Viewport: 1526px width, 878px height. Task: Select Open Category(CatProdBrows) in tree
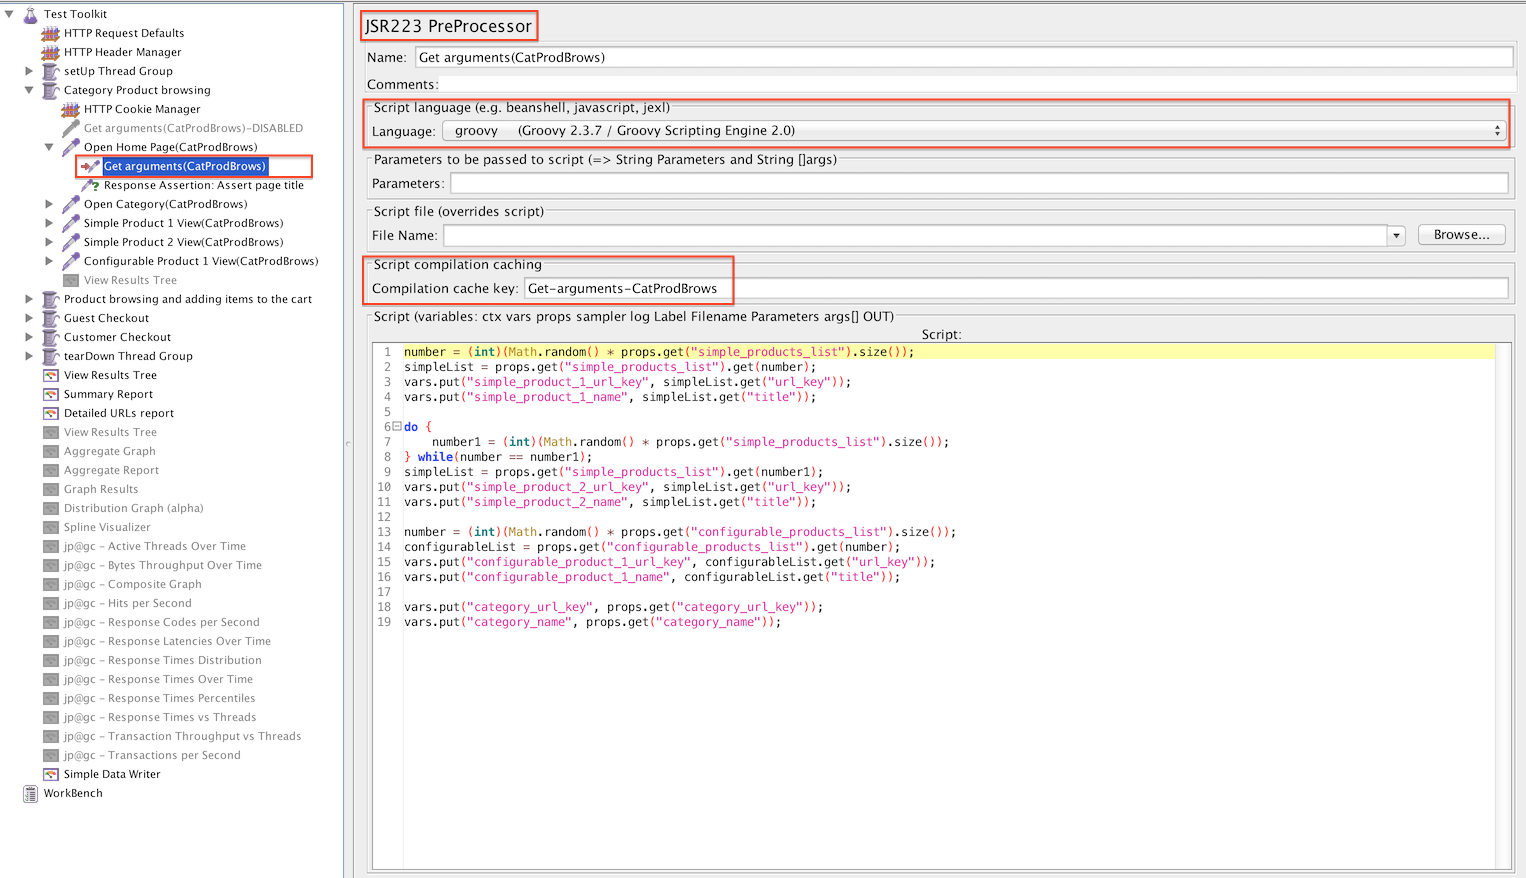point(165,204)
